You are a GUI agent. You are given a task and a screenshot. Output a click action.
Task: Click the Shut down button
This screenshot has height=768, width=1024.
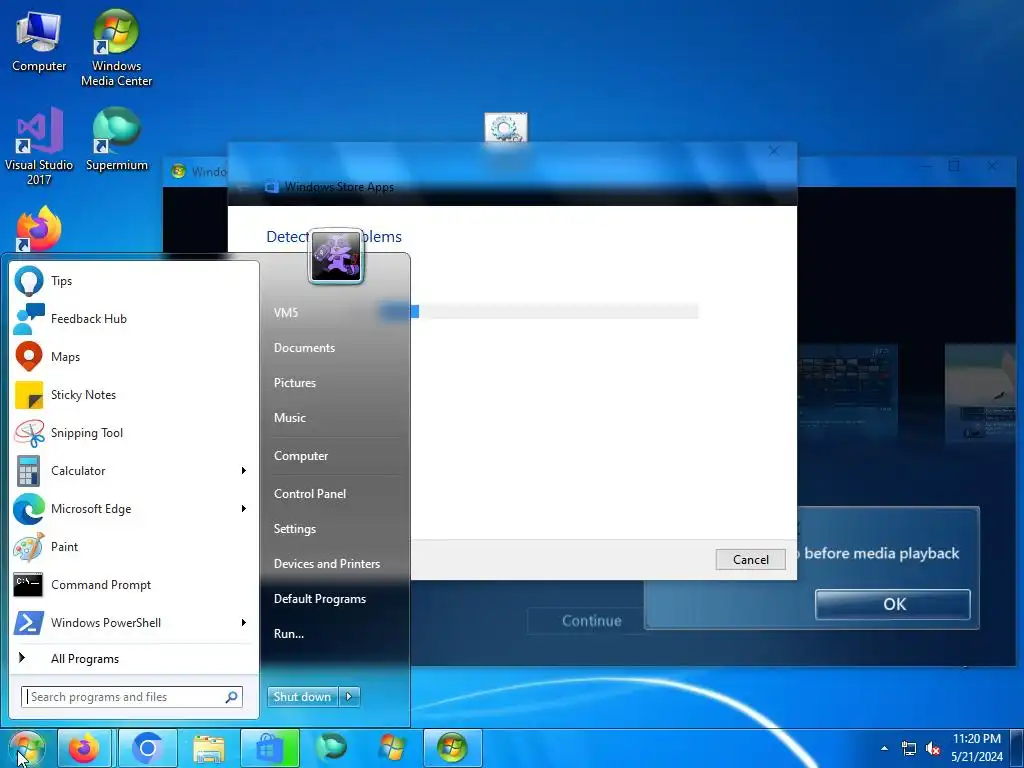[302, 697]
